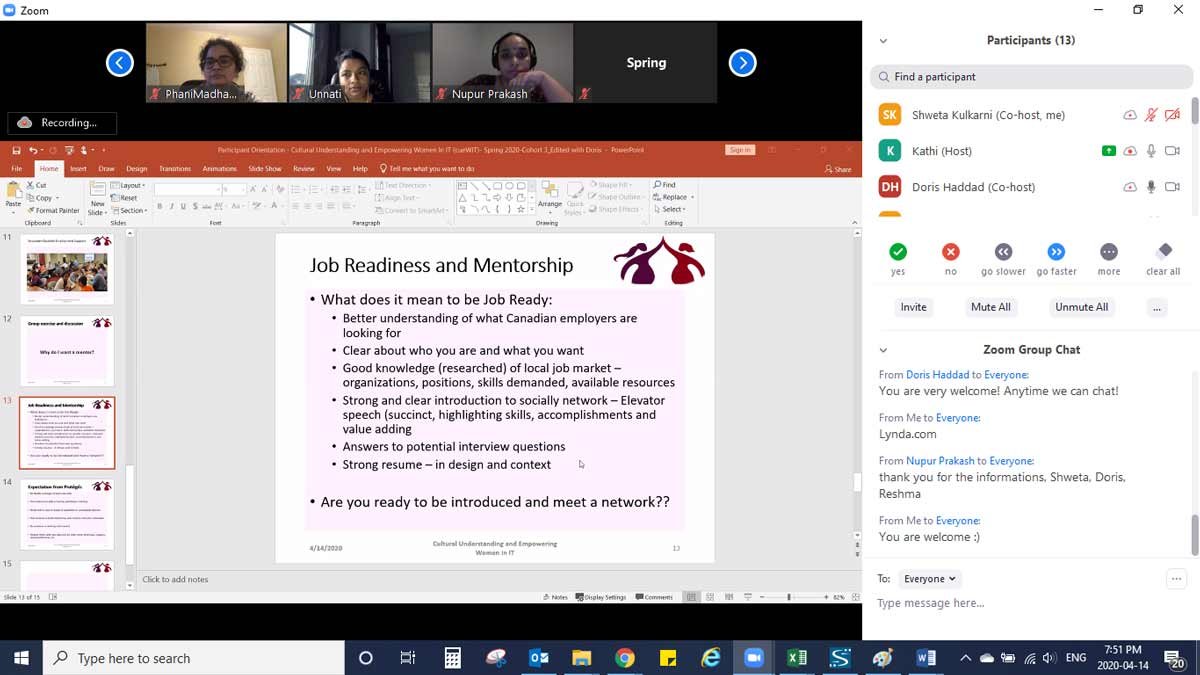Unmute Shweta Kulkarni's microphone

(1151, 115)
